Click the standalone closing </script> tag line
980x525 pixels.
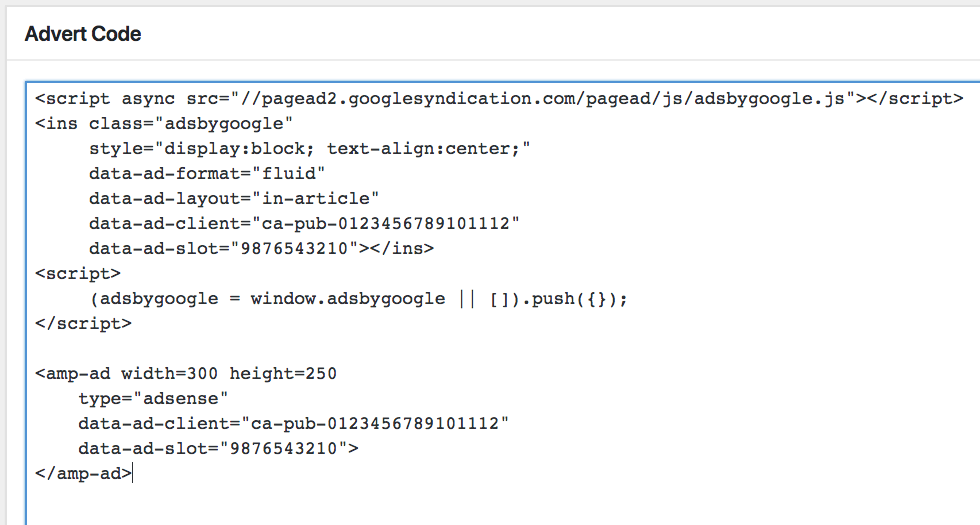tap(83, 324)
